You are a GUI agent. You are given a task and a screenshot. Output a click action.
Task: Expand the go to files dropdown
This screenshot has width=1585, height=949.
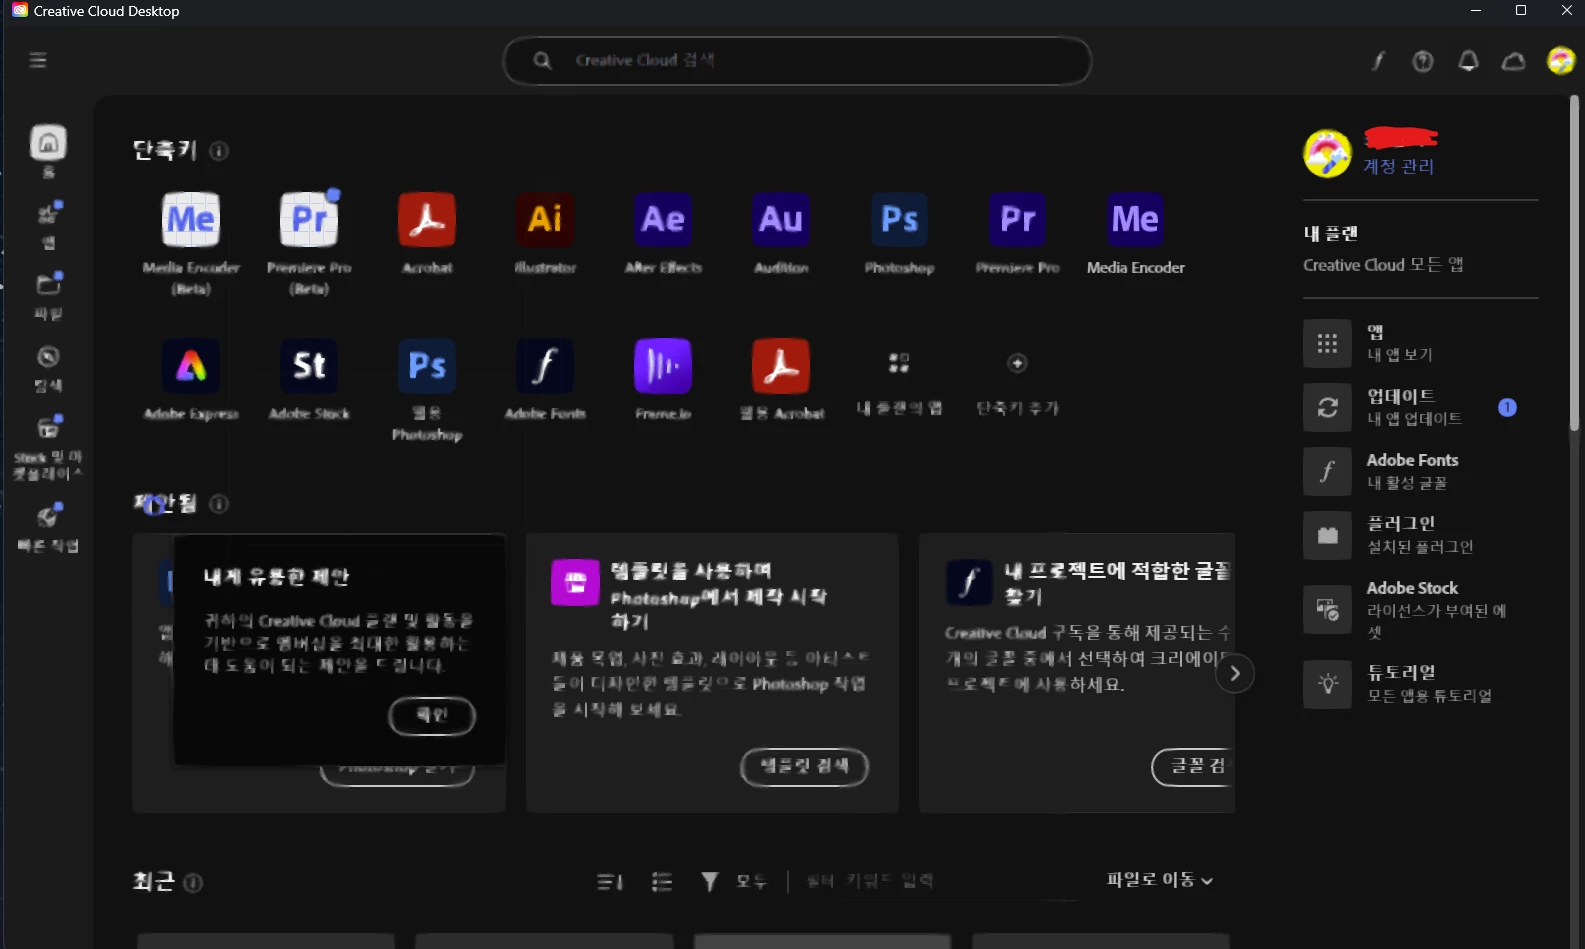[x=1160, y=880]
